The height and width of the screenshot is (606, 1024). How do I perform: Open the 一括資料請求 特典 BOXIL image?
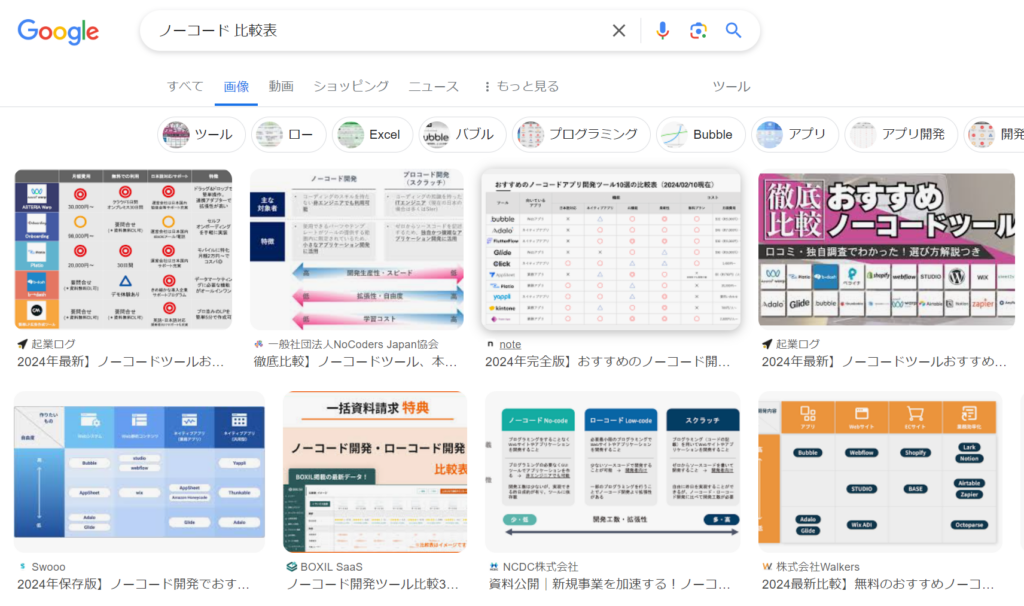coord(375,471)
